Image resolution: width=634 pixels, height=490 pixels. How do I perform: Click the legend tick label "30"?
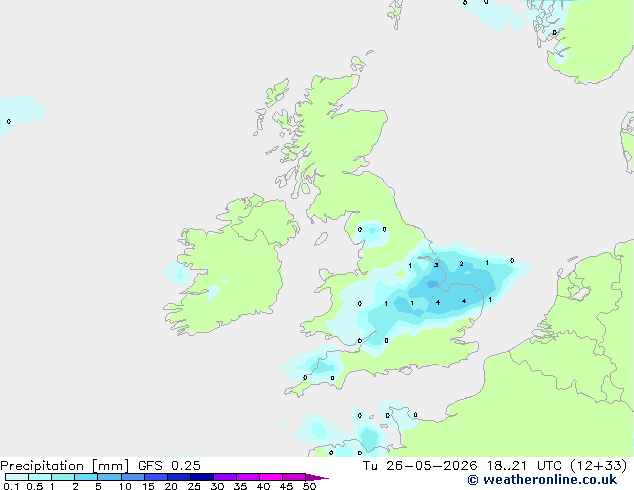[218, 486]
